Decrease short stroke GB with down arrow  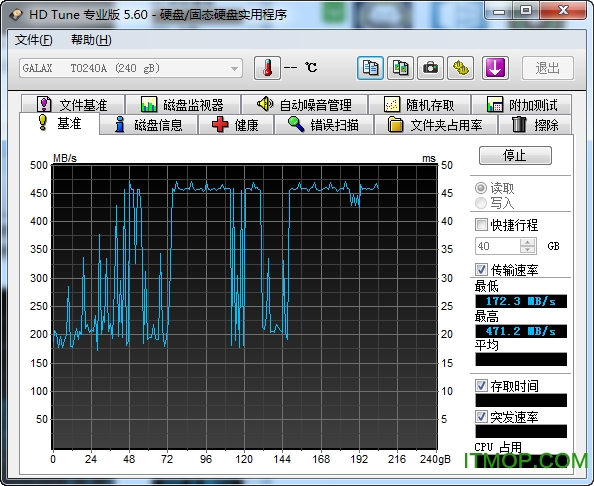pyautogui.click(x=528, y=250)
